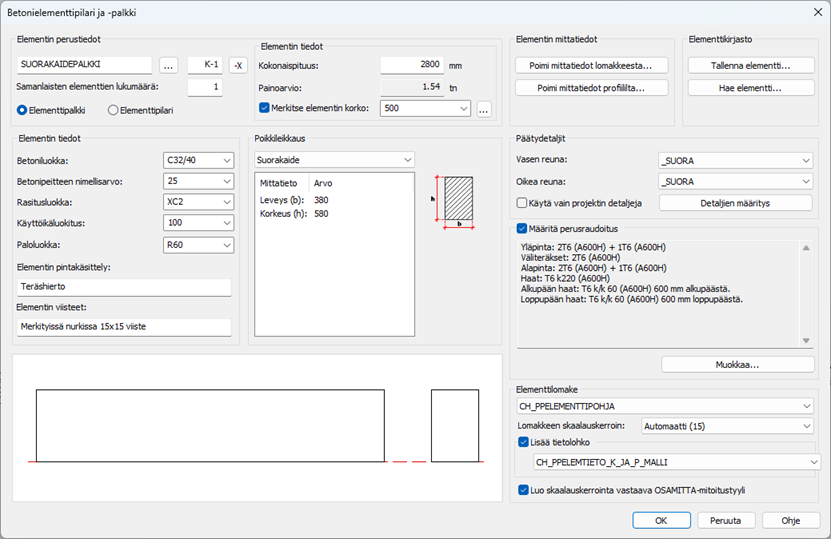The height and width of the screenshot is (539, 831).
Task: Toggle Lisää tietolohko checkbox
Action: pos(524,442)
